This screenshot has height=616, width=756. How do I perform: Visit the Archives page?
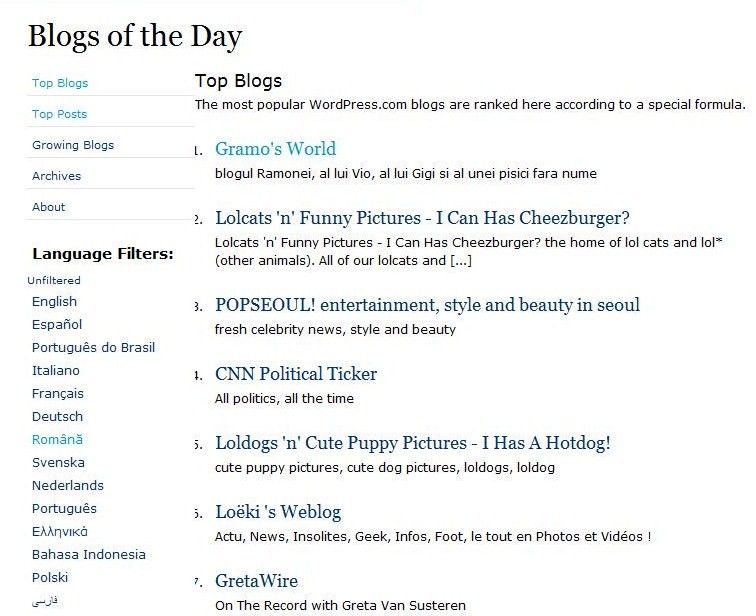pos(56,176)
